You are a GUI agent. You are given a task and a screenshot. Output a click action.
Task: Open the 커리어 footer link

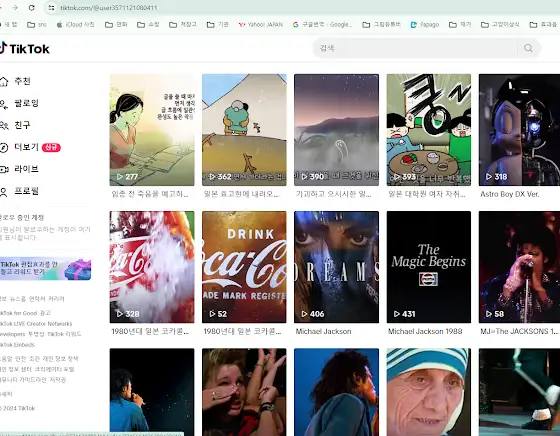[56, 299]
